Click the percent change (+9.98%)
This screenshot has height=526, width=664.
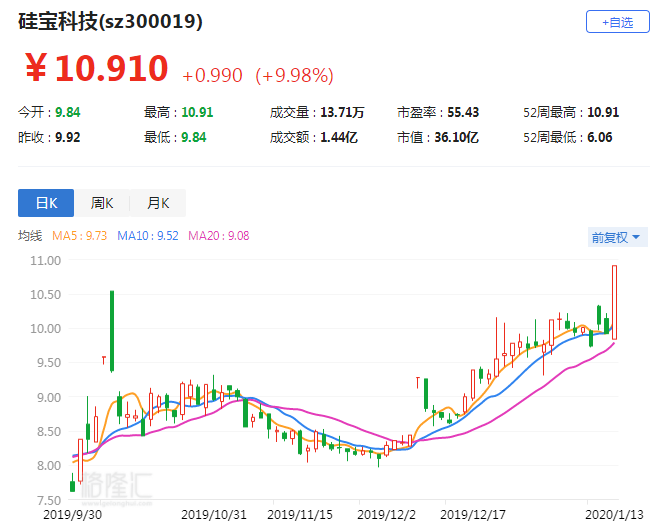294,75
